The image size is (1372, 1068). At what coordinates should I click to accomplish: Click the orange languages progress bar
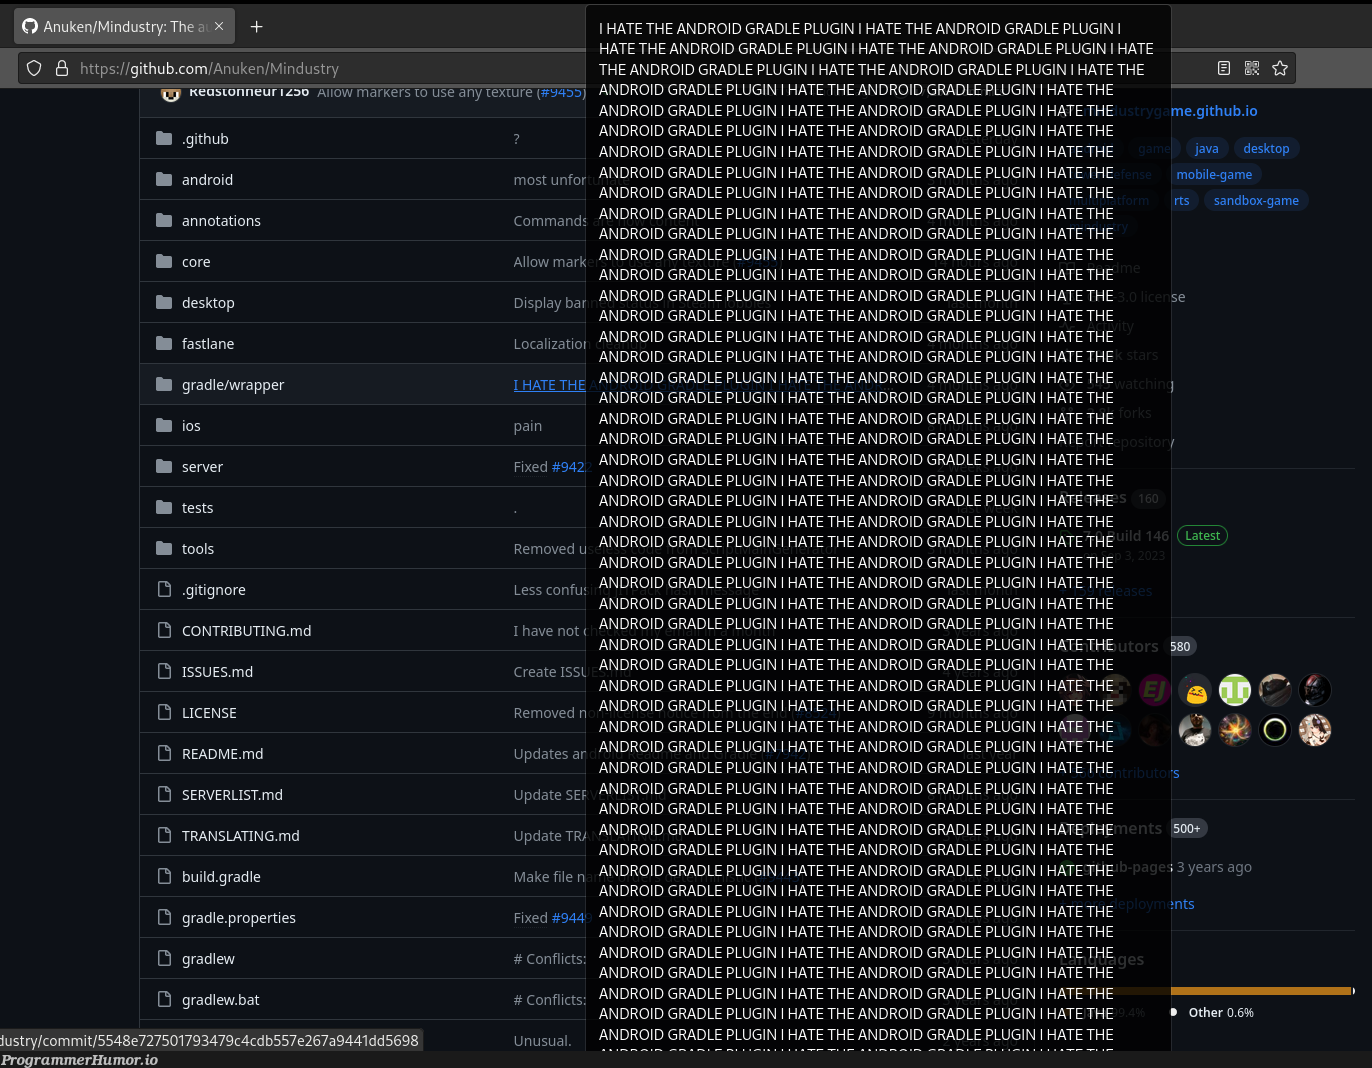point(1262,991)
